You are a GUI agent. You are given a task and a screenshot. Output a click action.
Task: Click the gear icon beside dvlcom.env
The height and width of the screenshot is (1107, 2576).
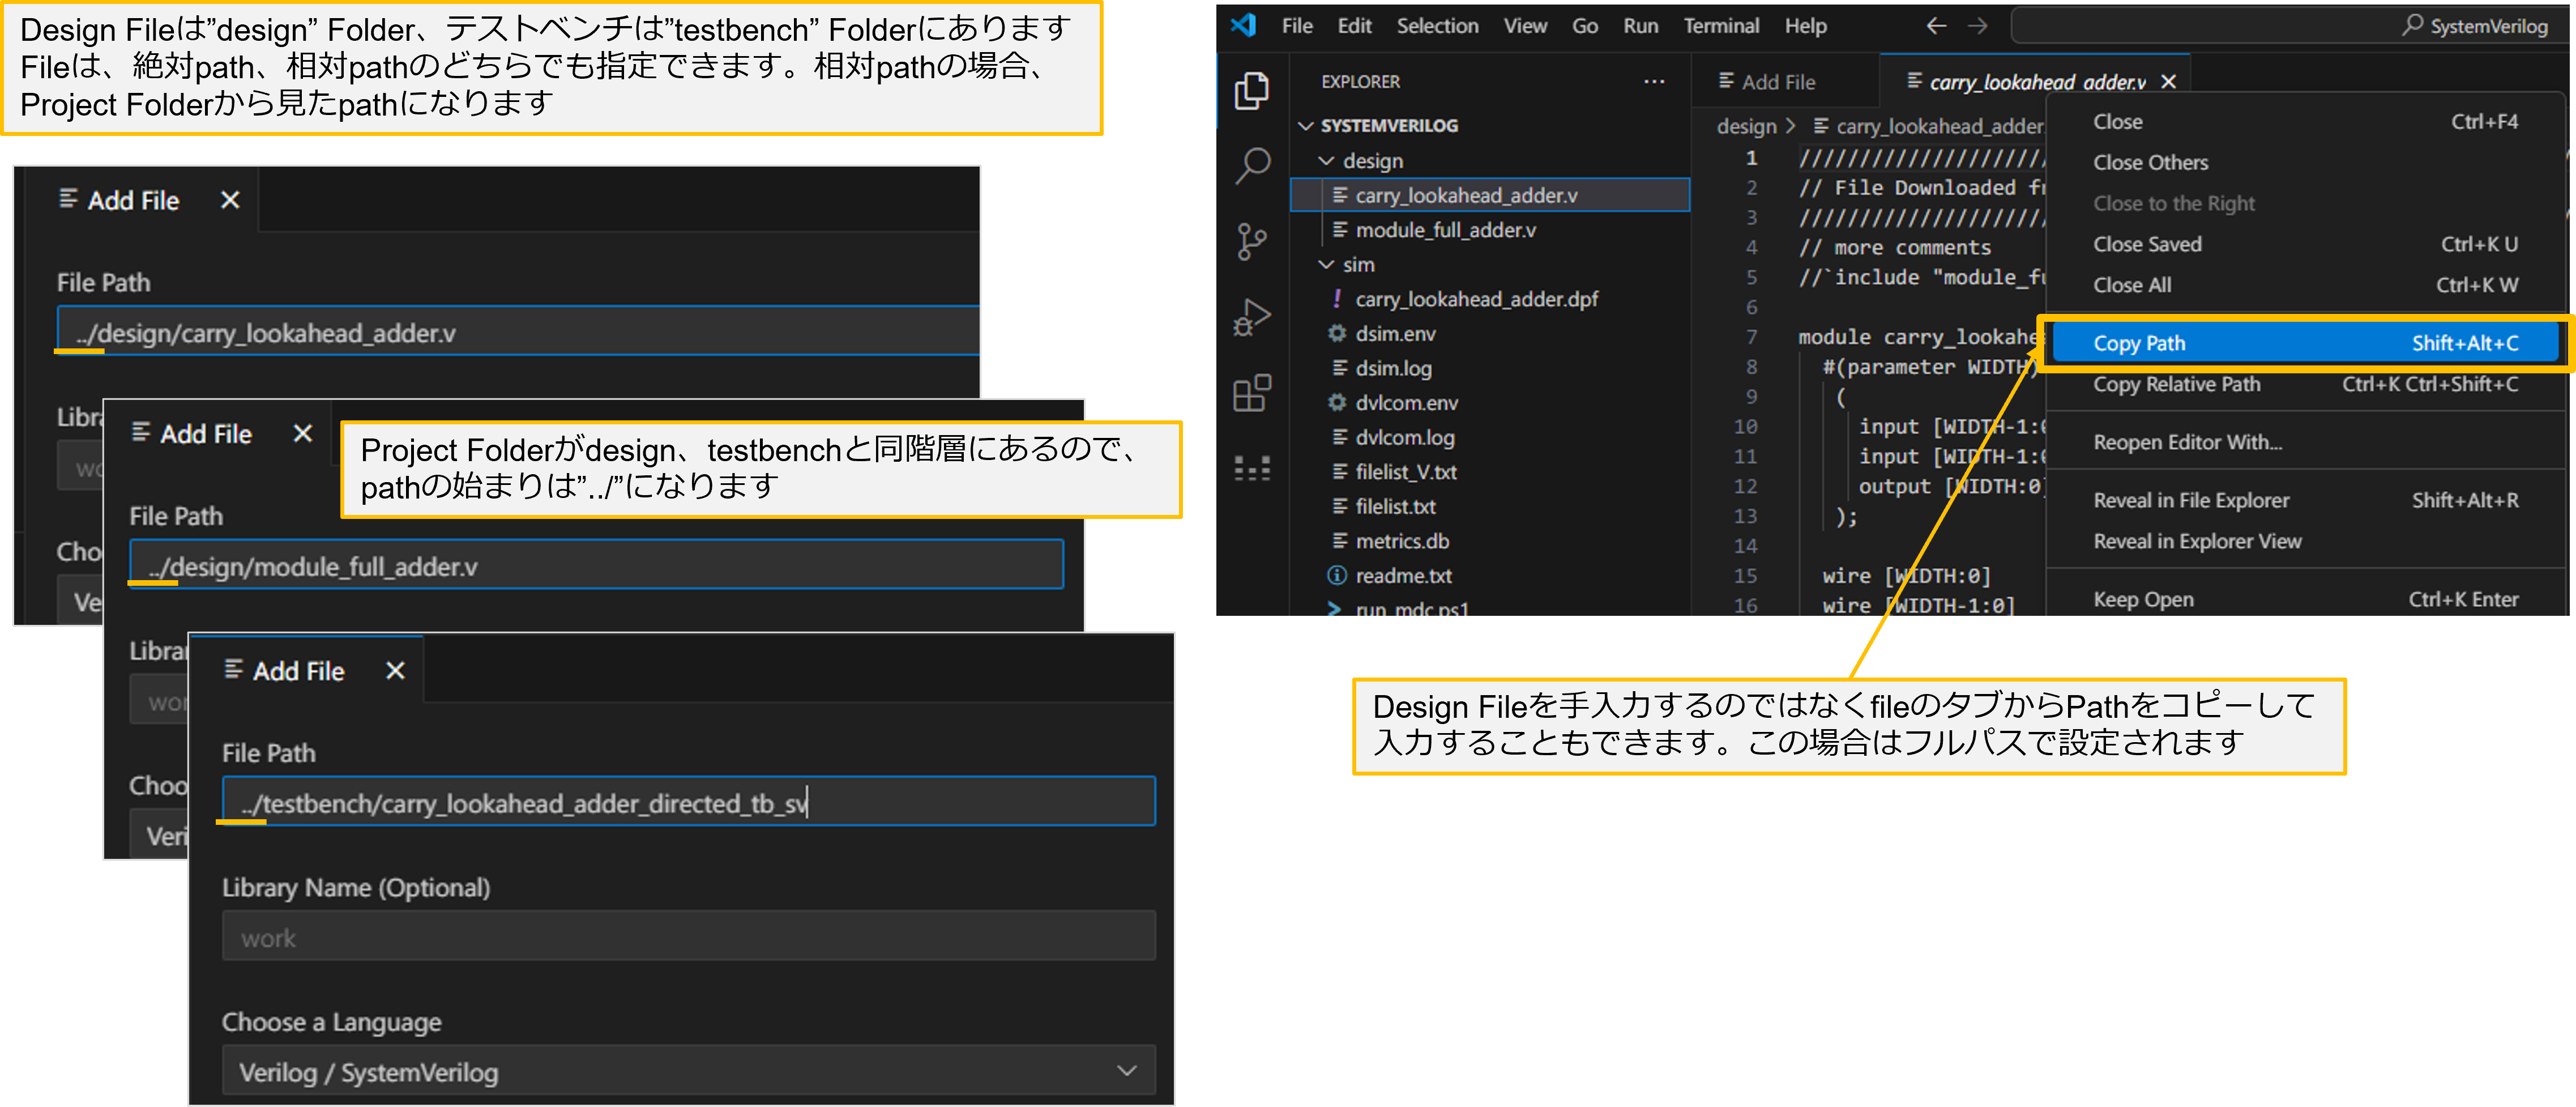1337,402
